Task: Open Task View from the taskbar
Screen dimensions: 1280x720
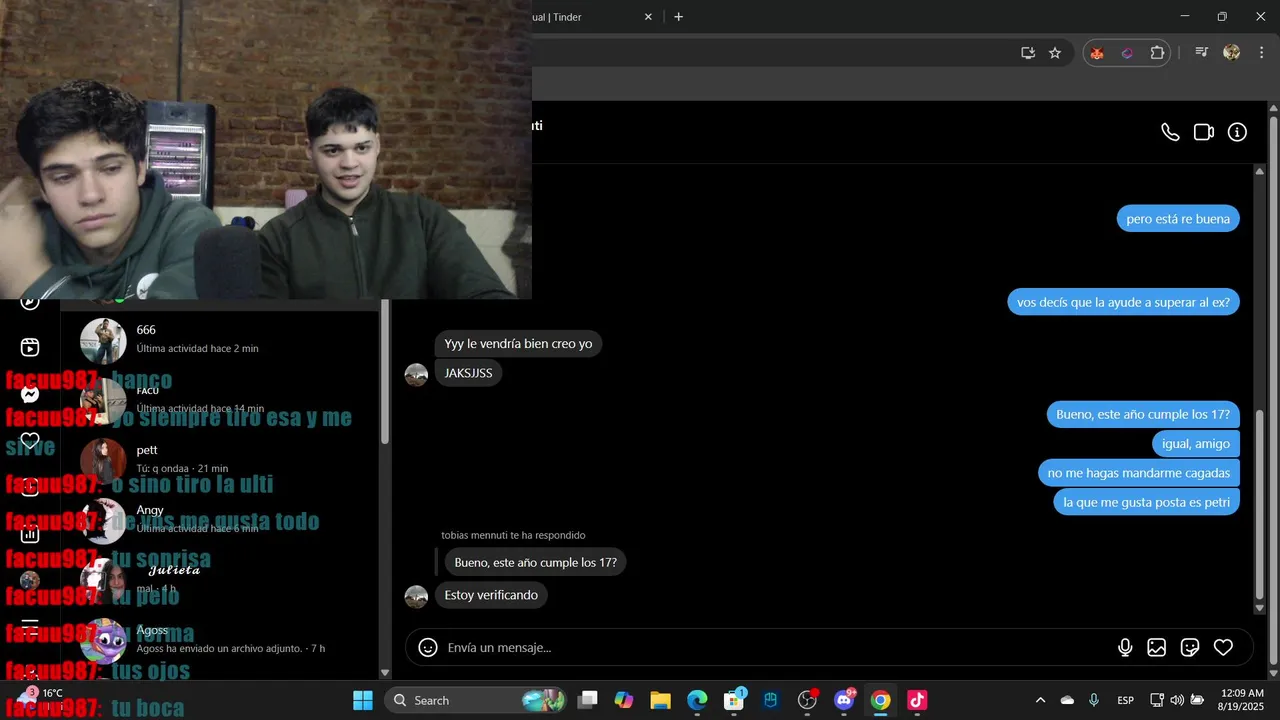Action: pyautogui.click(x=587, y=700)
